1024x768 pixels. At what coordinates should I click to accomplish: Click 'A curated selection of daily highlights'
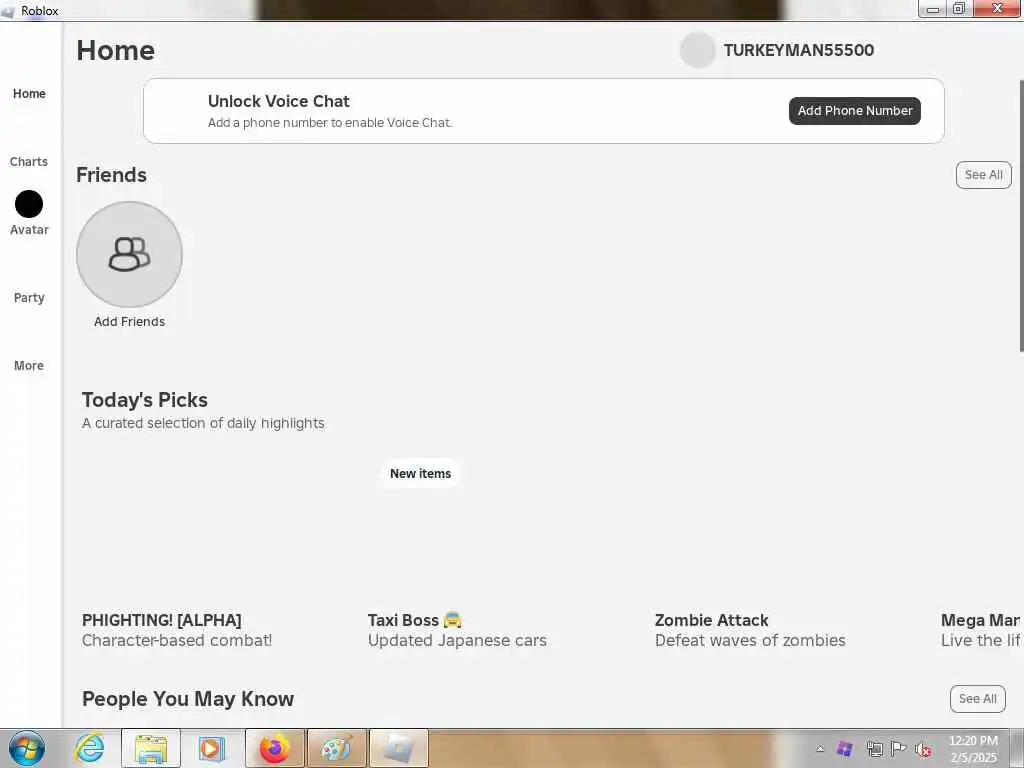pyautogui.click(x=203, y=423)
